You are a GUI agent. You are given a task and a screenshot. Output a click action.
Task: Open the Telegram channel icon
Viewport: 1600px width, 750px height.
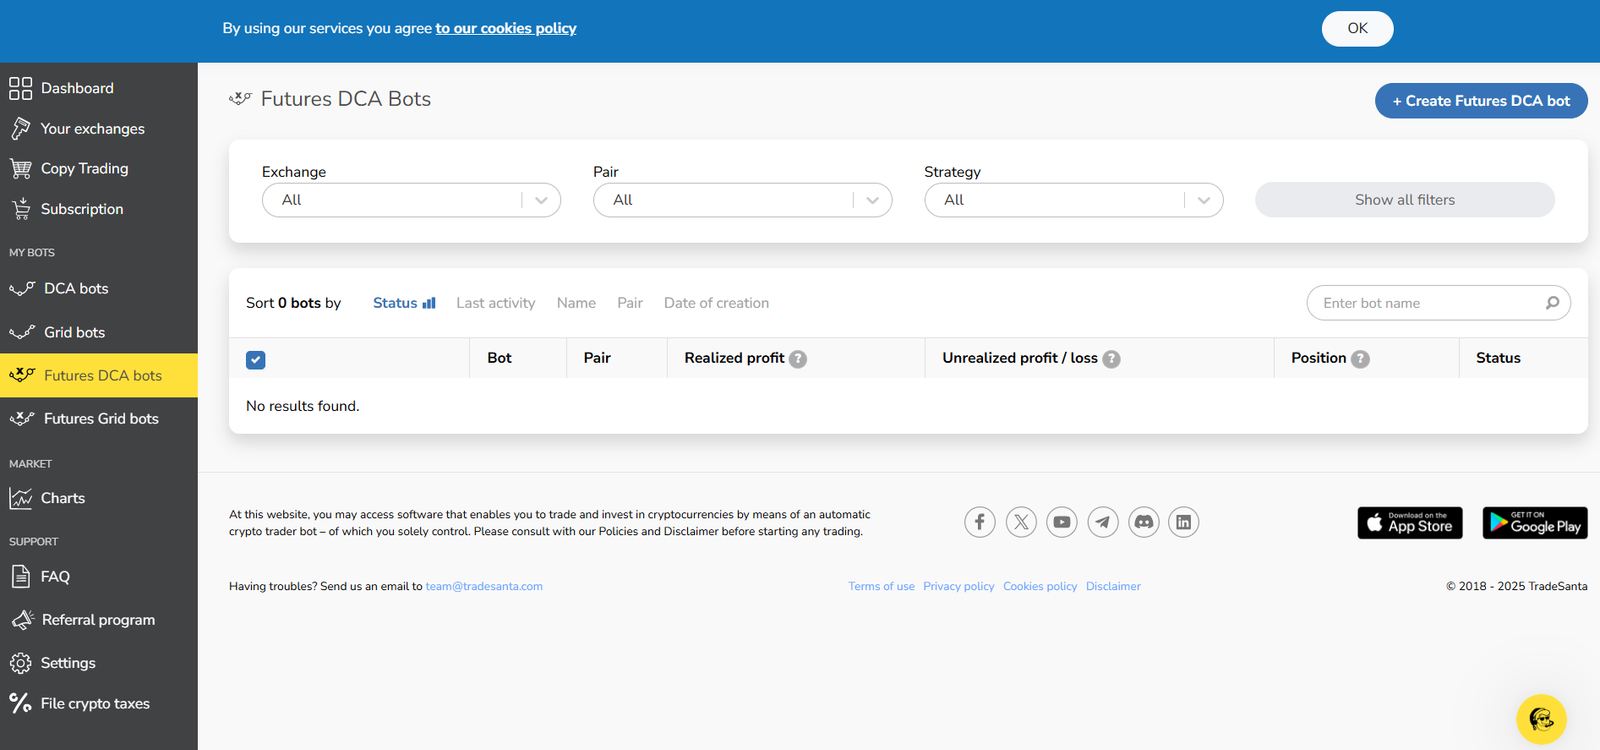pyautogui.click(x=1102, y=522)
